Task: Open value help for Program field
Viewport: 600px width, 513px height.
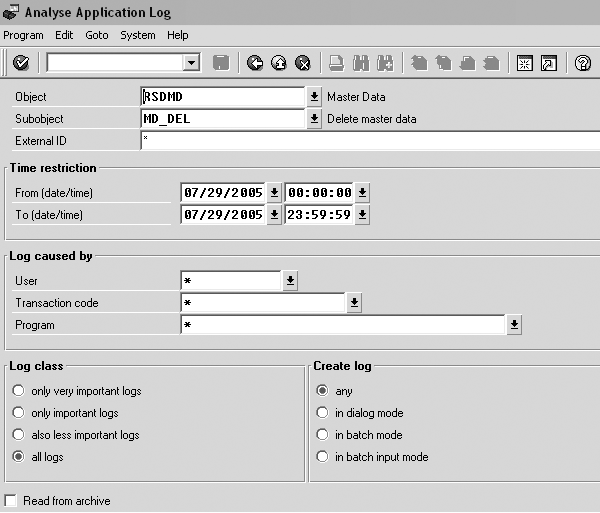Action: click(514, 325)
